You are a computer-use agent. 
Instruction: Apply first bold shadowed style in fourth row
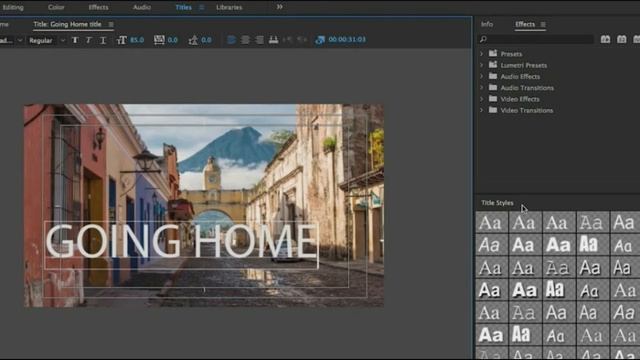[x=491, y=290]
